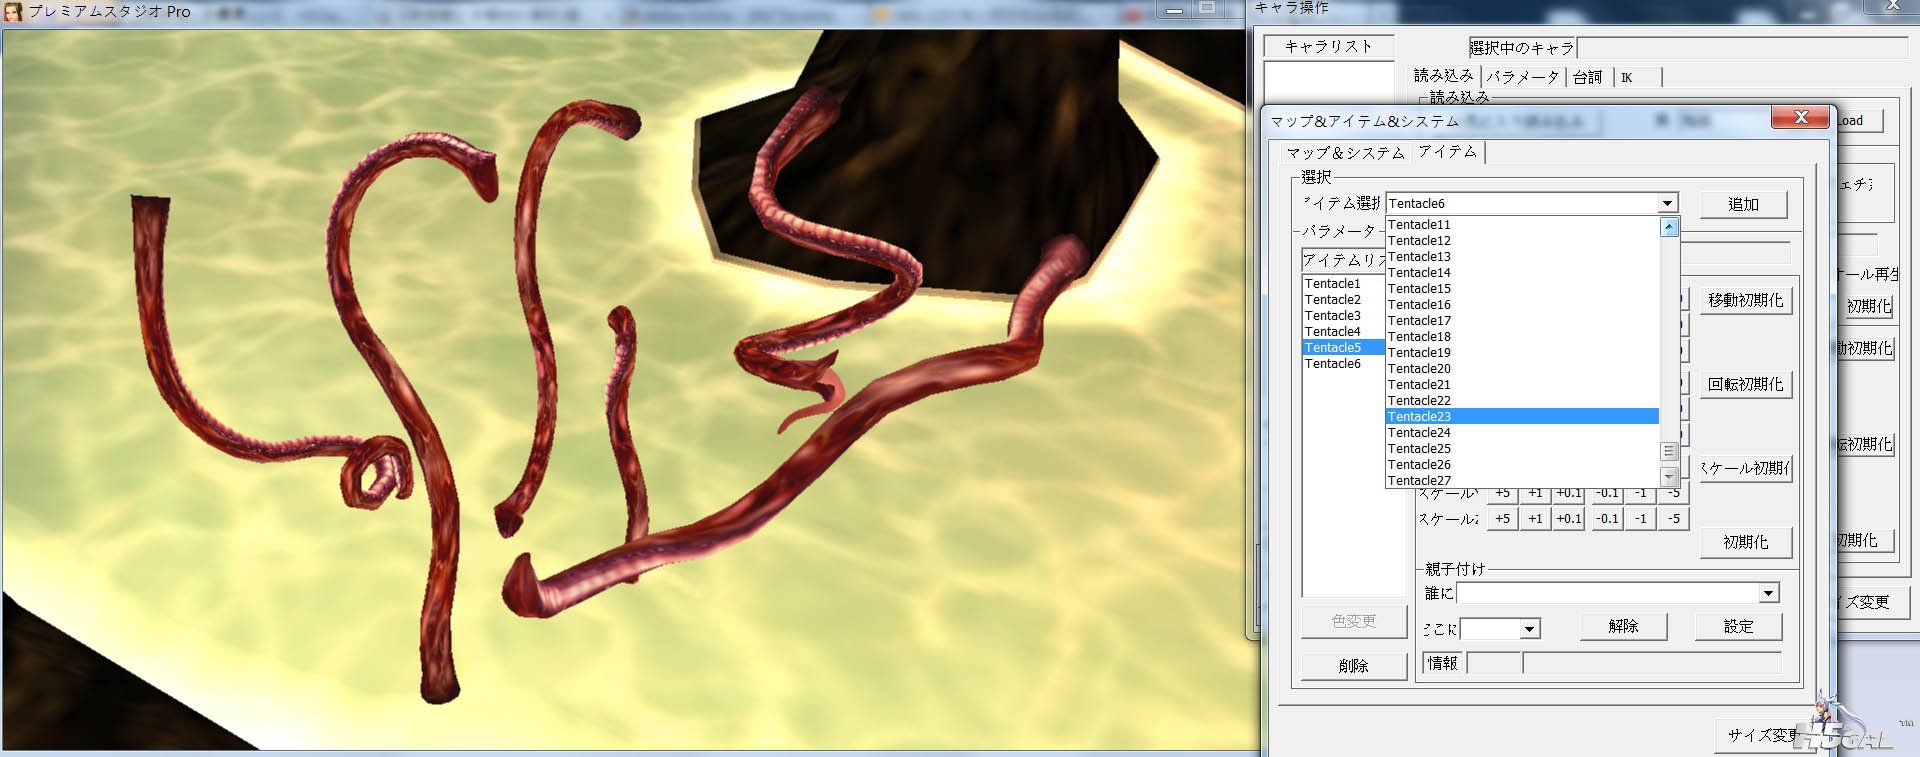
Task: Choose Tentacle22 in the dropdown list
Action: tap(1522, 401)
